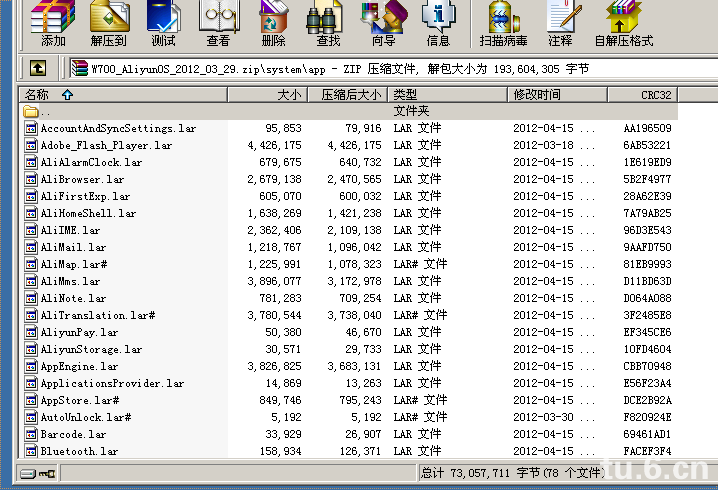Click the 解压到 (Extract To) icon

pyautogui.click(x=109, y=23)
